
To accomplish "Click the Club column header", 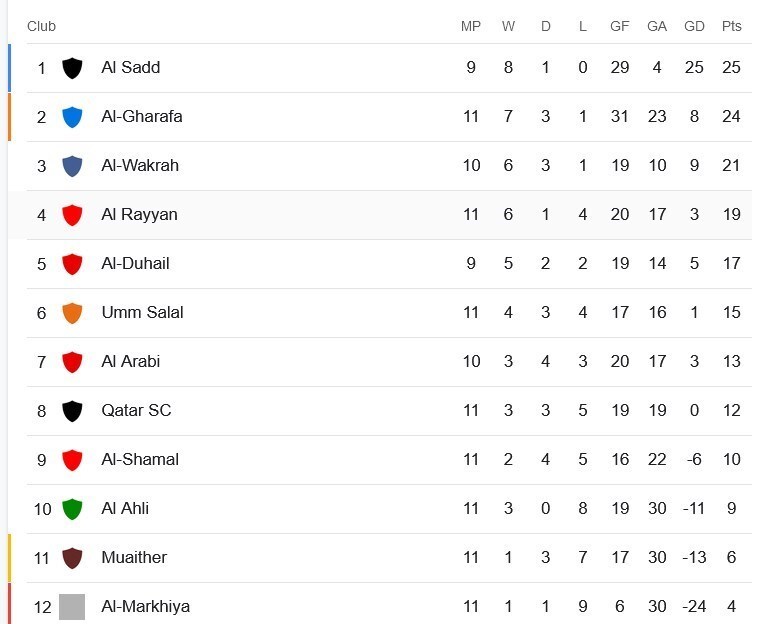I will click(x=41, y=26).
